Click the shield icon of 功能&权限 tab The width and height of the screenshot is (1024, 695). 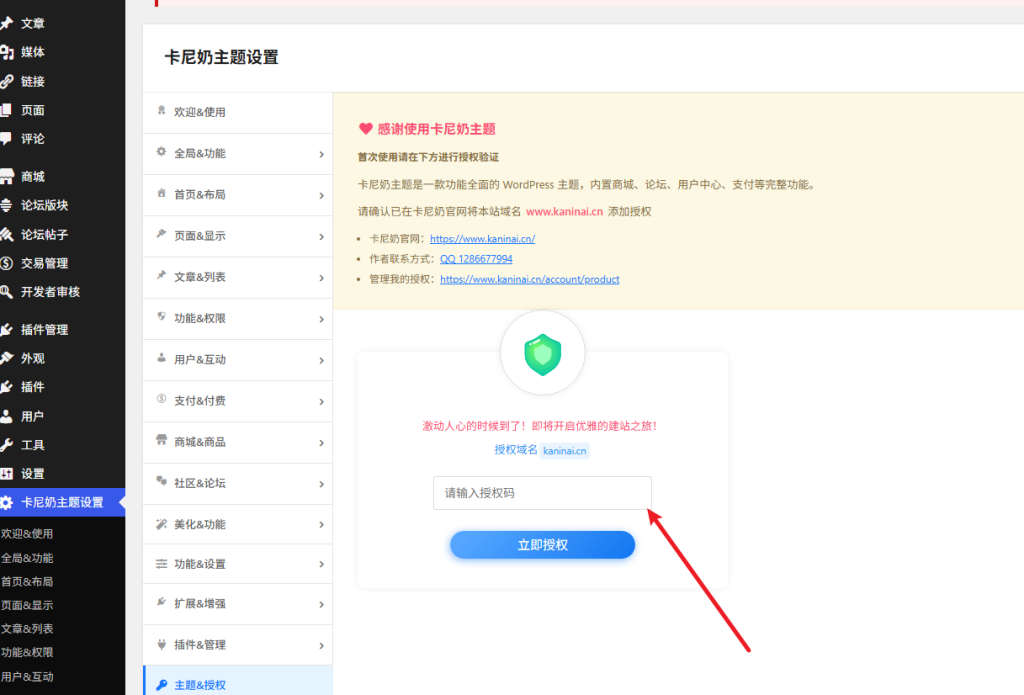pos(161,316)
